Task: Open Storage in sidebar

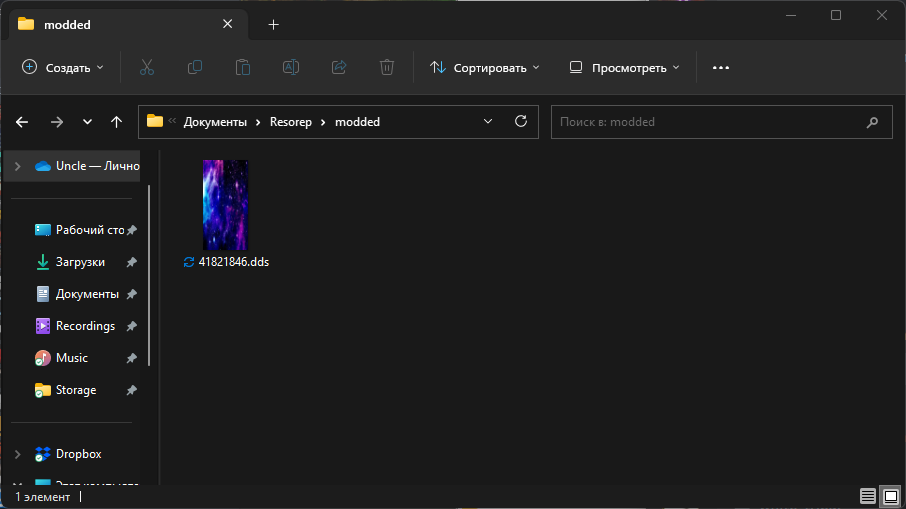Action: pyautogui.click(x=65, y=391)
